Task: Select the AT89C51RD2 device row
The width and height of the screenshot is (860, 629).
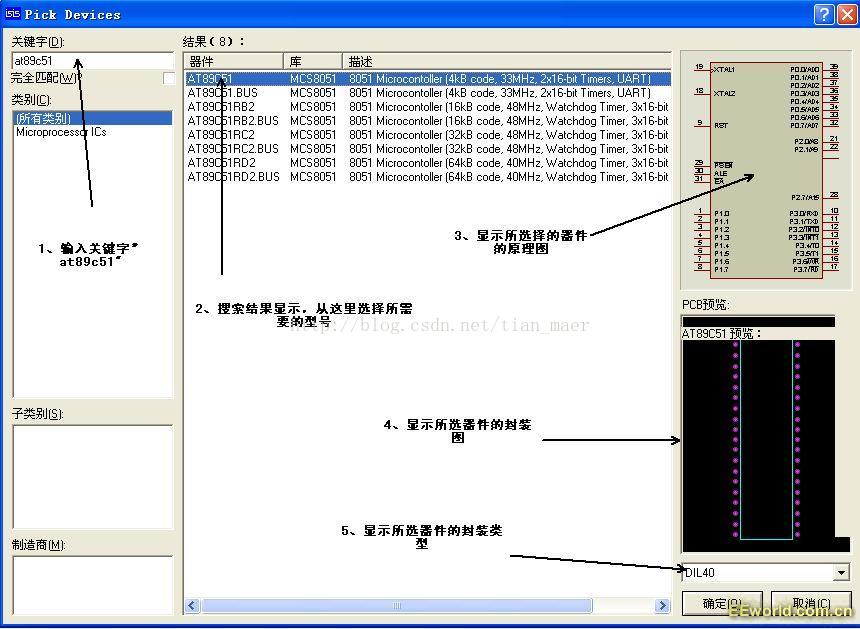Action: 428,163
